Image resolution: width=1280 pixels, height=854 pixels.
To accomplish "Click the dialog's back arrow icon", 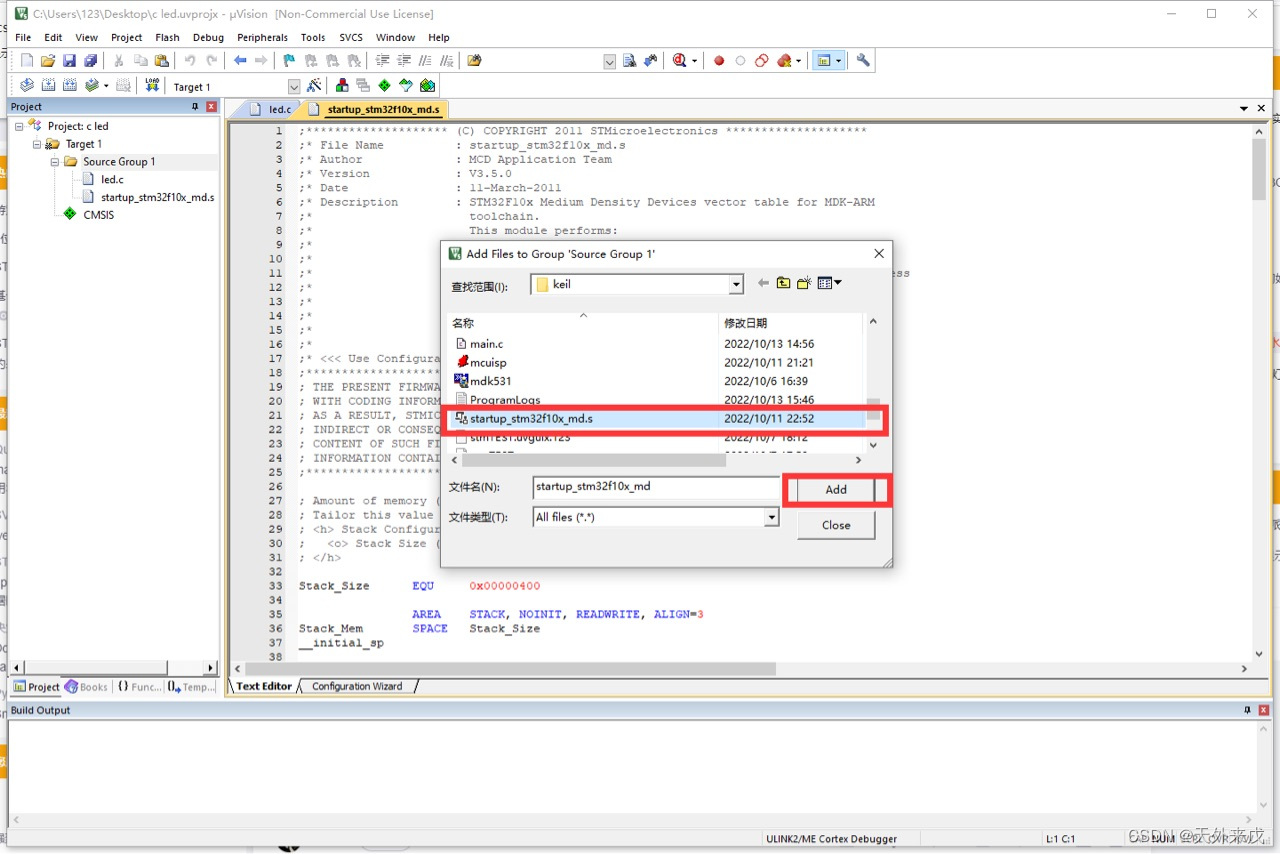I will pyautogui.click(x=763, y=284).
